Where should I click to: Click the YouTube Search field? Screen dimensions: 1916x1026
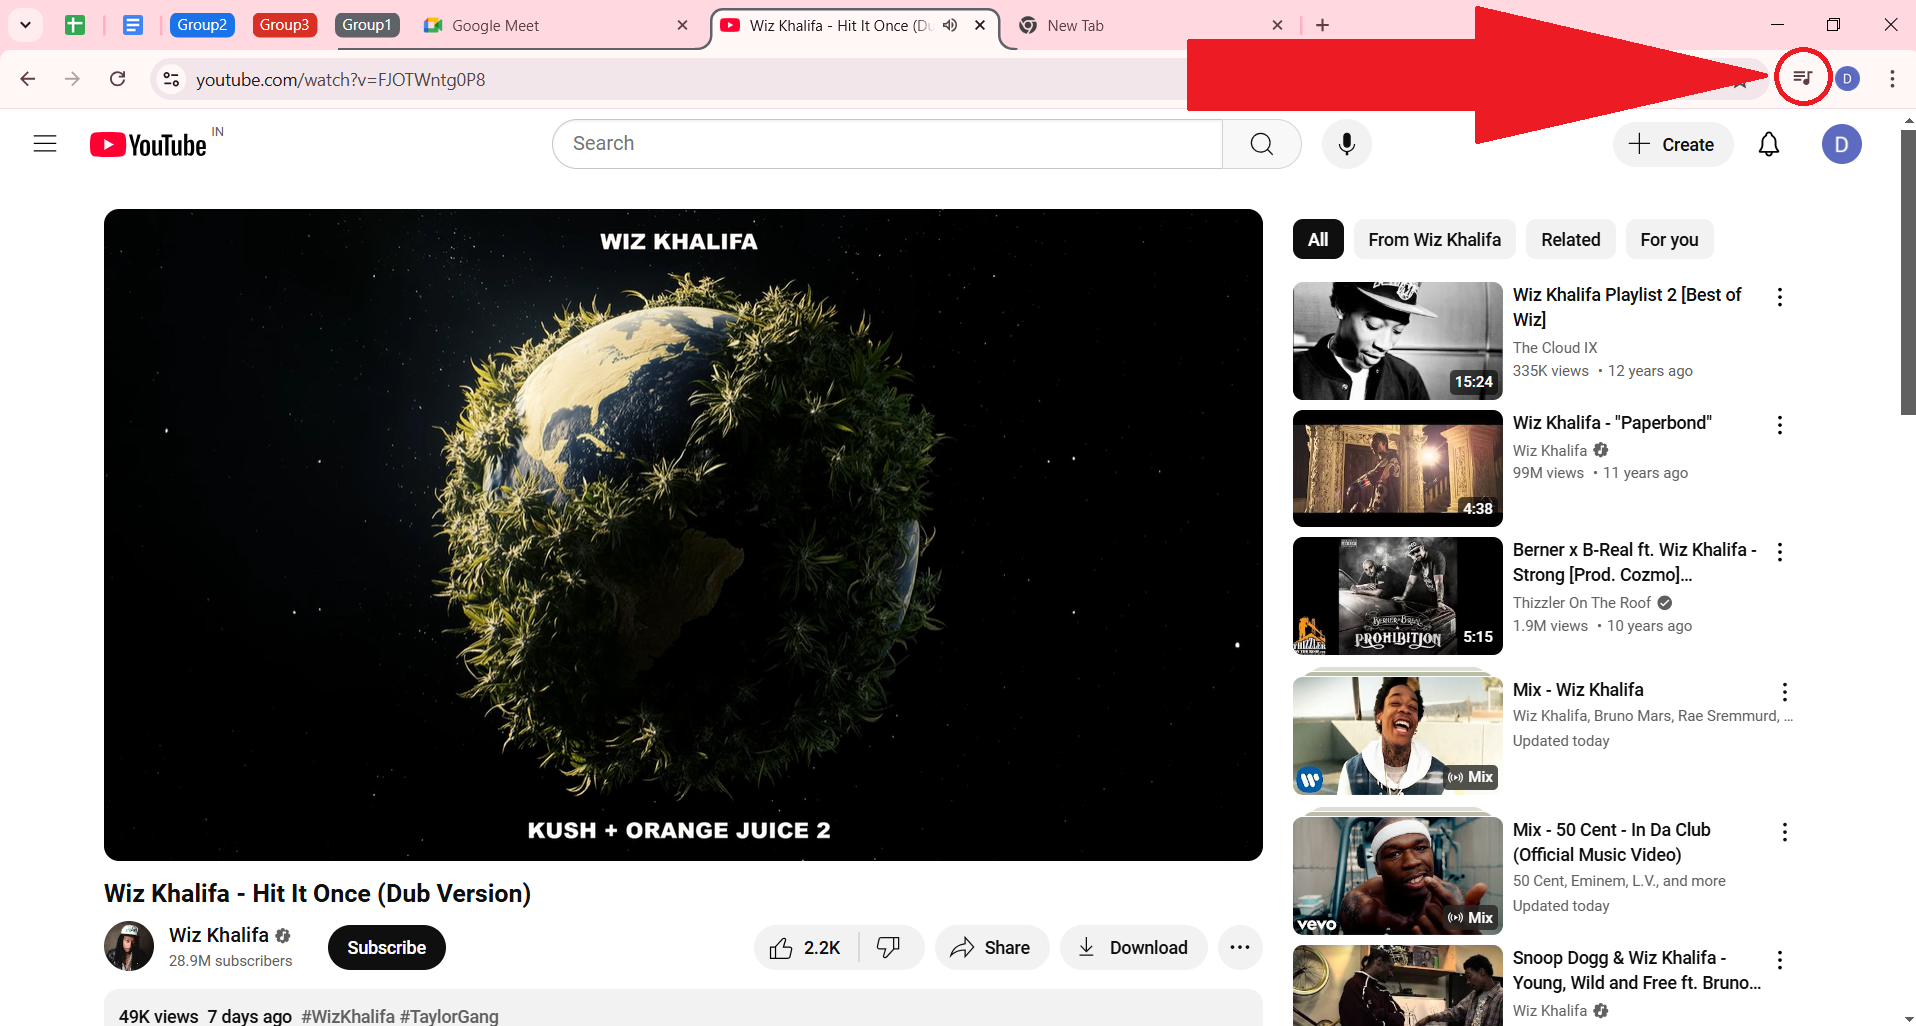click(887, 144)
